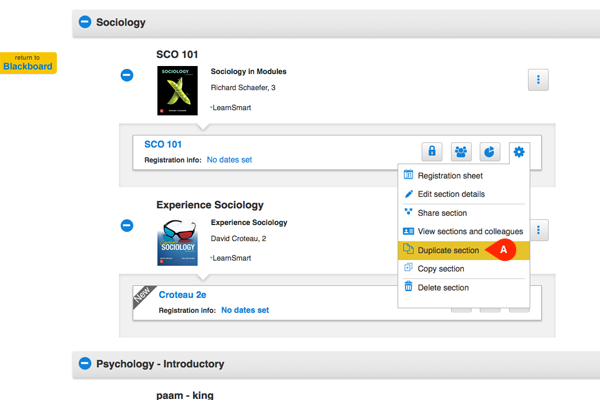The image size is (600, 400).
Task: Select Delete section menu entry
Action: 442,287
